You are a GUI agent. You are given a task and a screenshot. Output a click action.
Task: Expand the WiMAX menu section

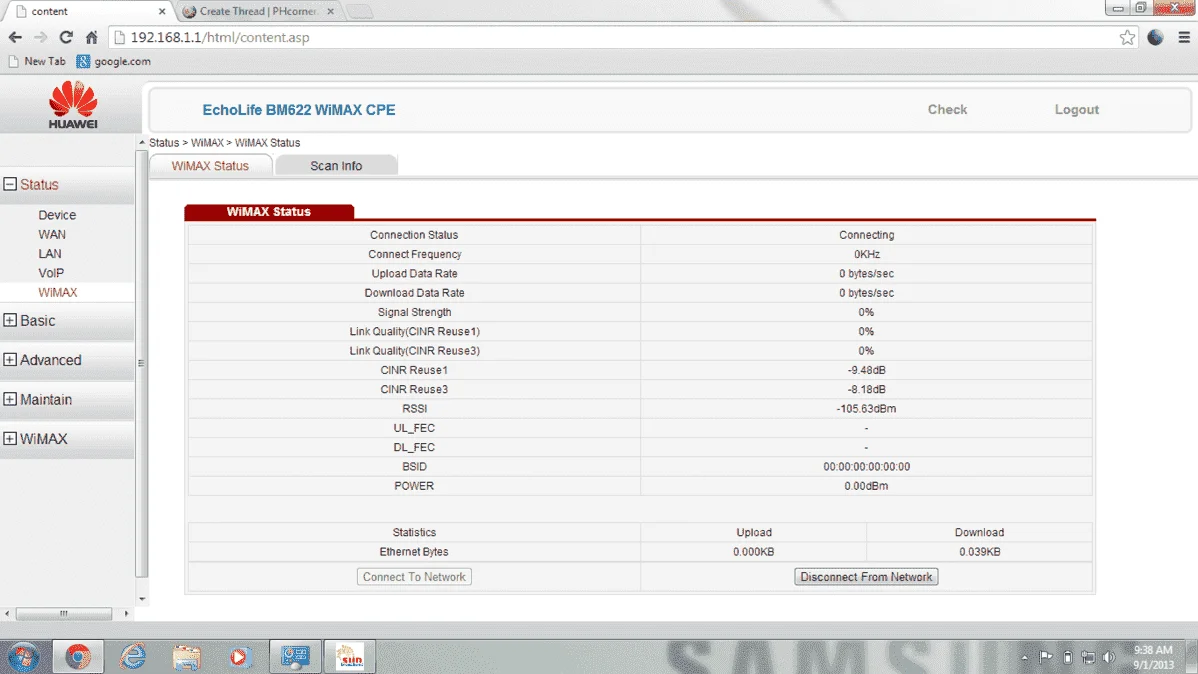(x=10, y=438)
